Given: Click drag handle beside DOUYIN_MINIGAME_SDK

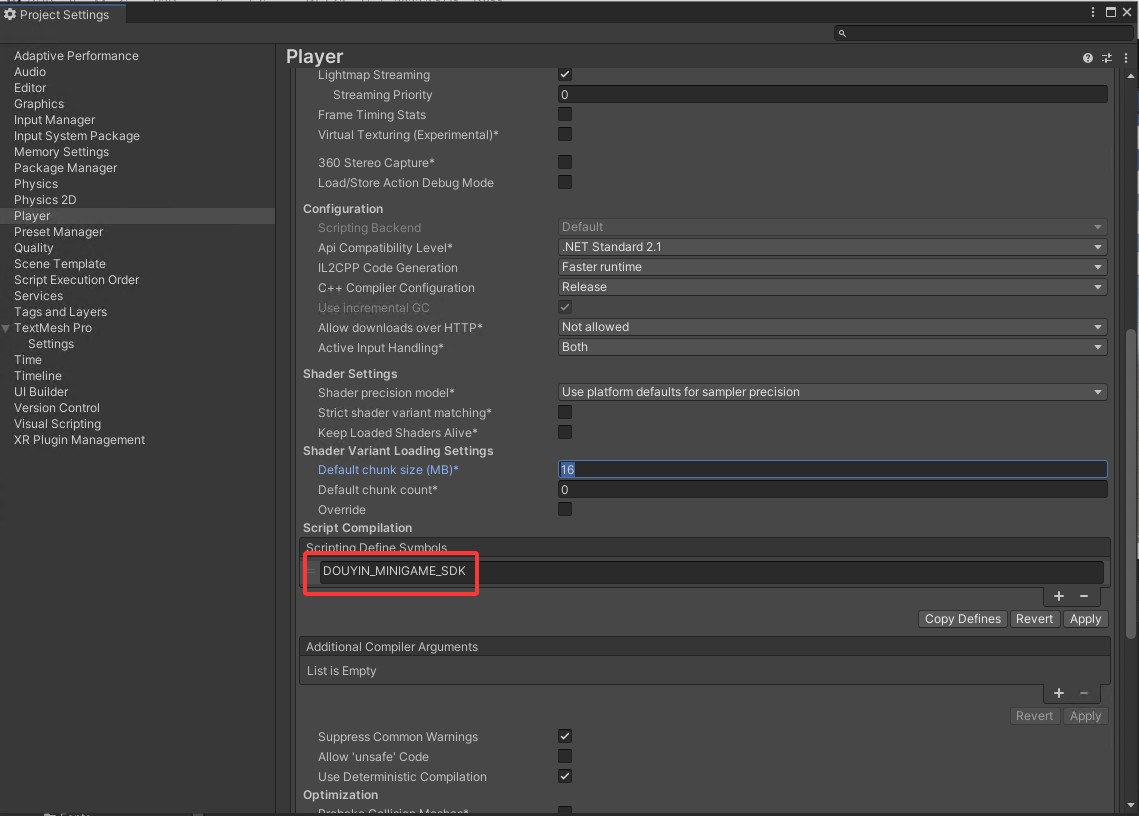Looking at the screenshot, I should pyautogui.click(x=311, y=570).
